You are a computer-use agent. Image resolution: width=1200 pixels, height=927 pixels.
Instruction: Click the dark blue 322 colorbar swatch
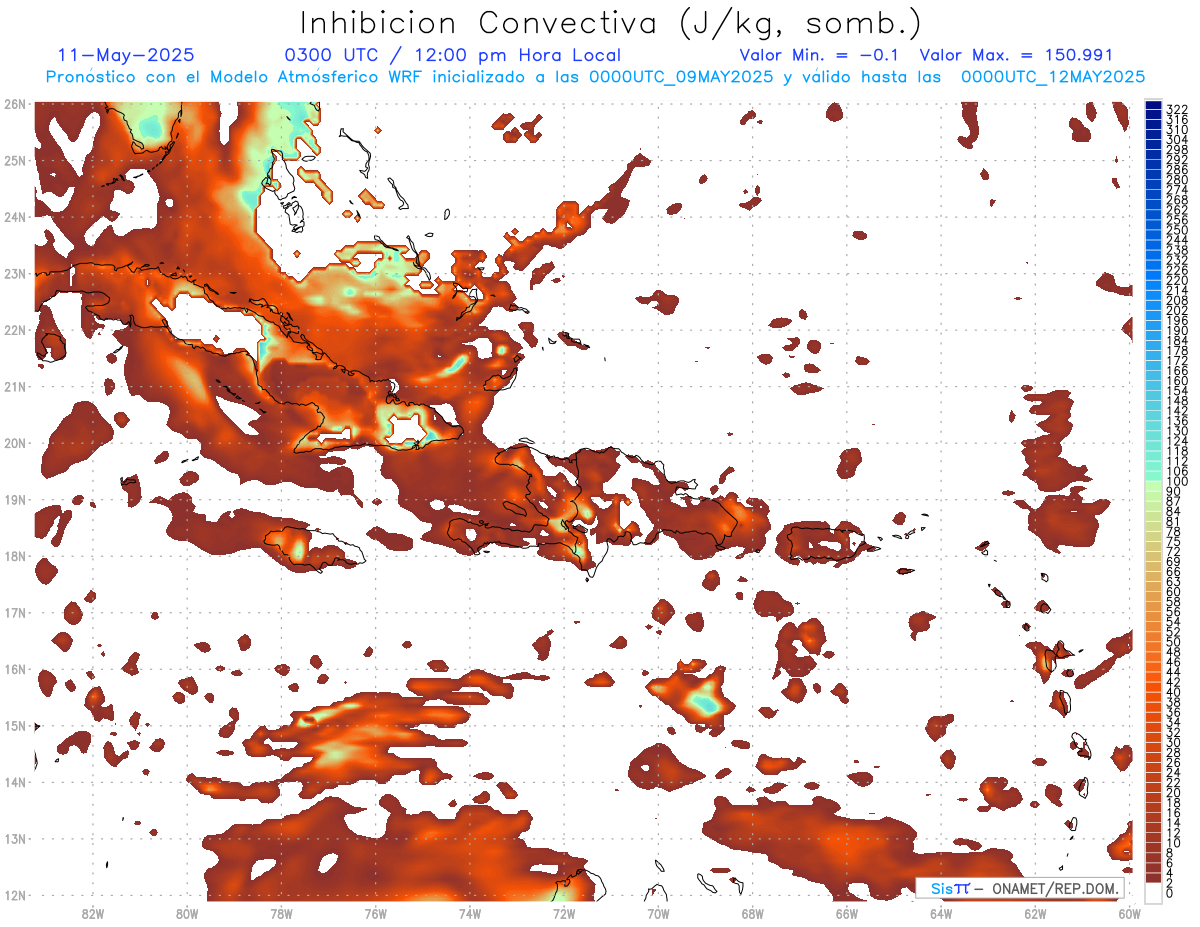1154,106
